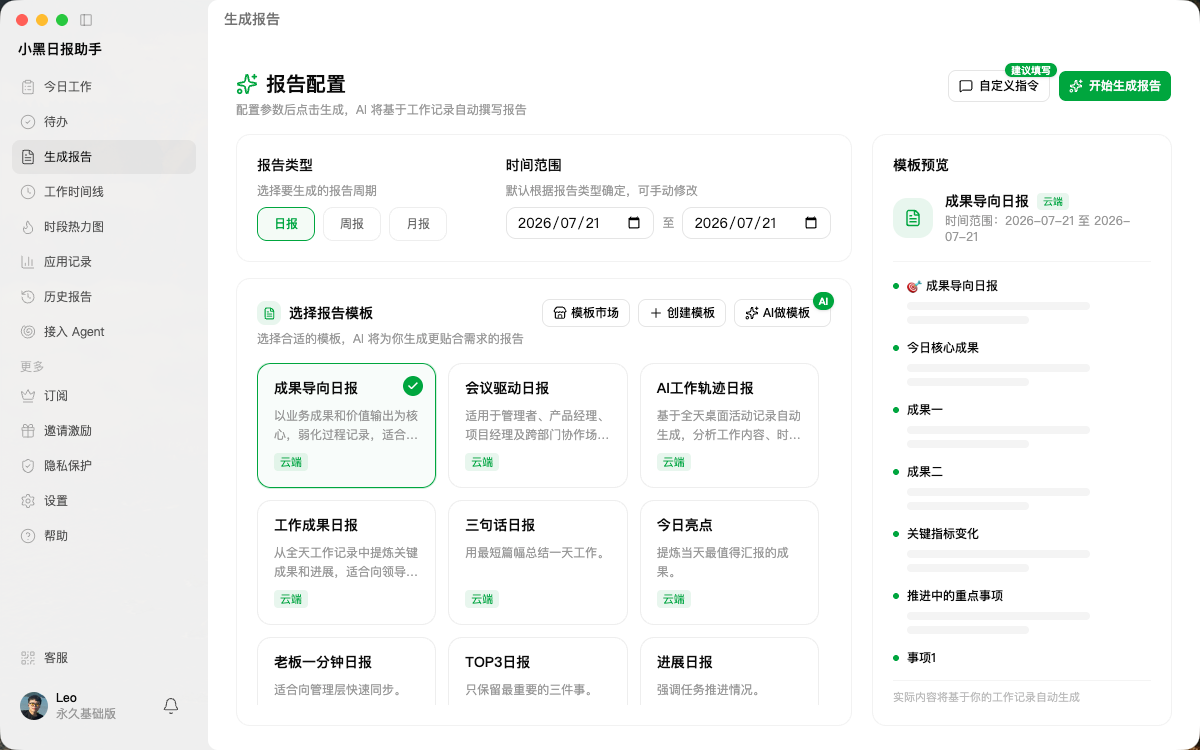Click 建议填写 badge on 自定义指令
Image resolution: width=1200 pixels, height=750 pixels.
pyautogui.click(x=1030, y=70)
